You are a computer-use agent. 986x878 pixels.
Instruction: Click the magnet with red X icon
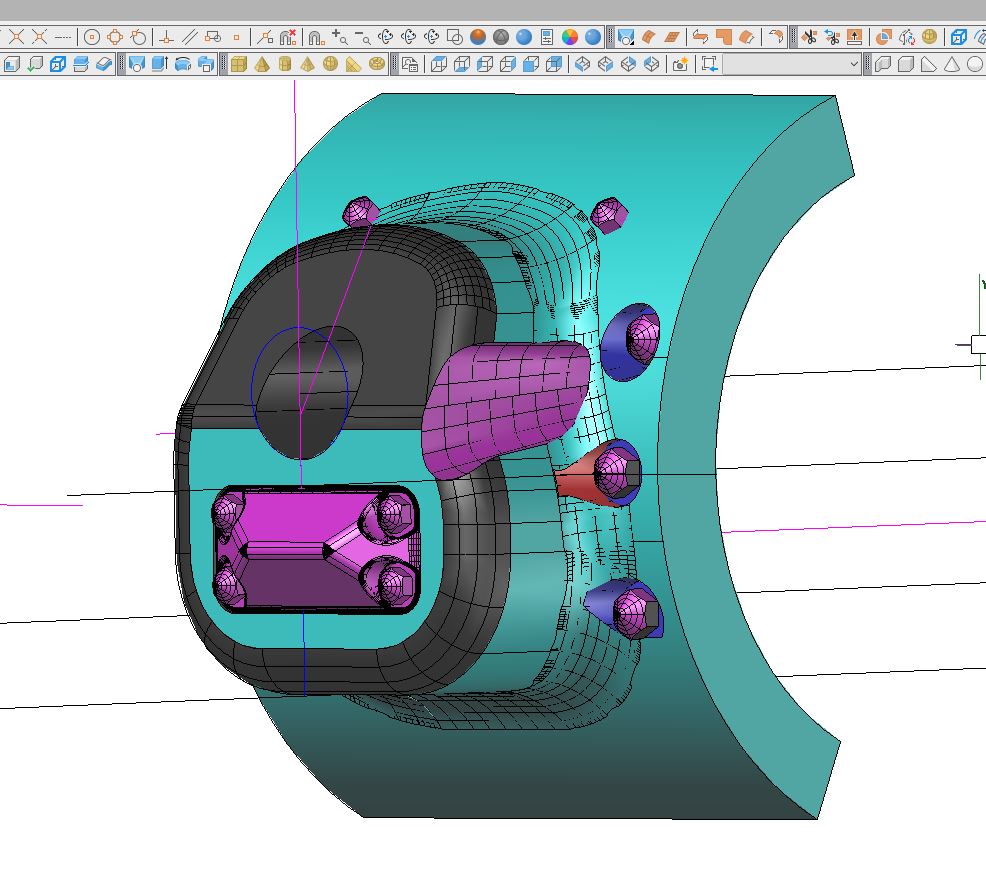point(288,38)
